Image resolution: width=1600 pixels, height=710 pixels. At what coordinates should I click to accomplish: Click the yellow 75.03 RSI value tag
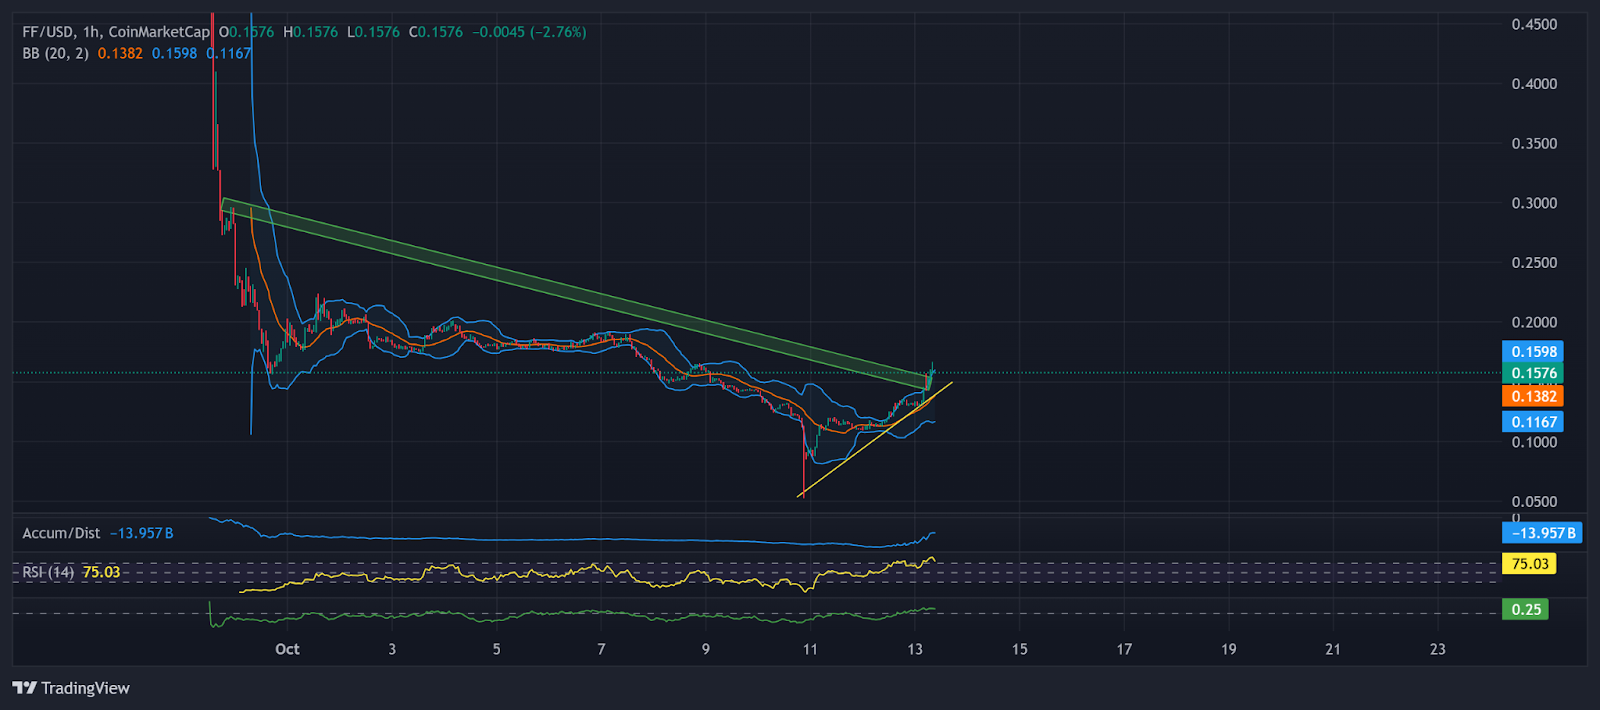1529,564
